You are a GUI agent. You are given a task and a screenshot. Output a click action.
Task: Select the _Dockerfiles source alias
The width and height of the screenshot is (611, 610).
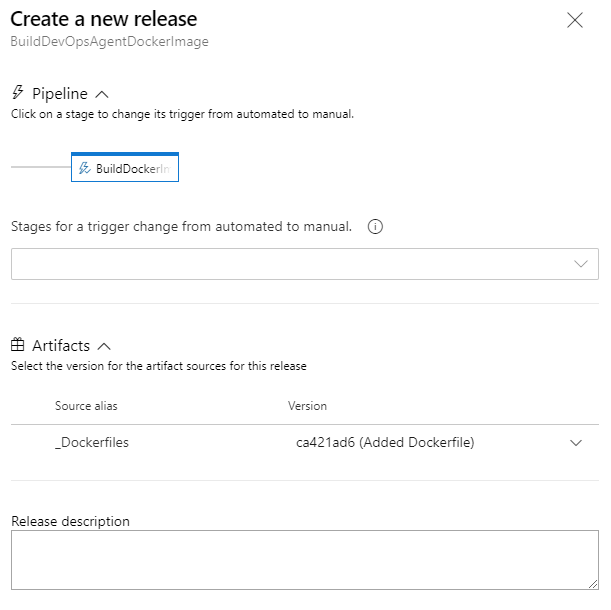tap(92, 442)
